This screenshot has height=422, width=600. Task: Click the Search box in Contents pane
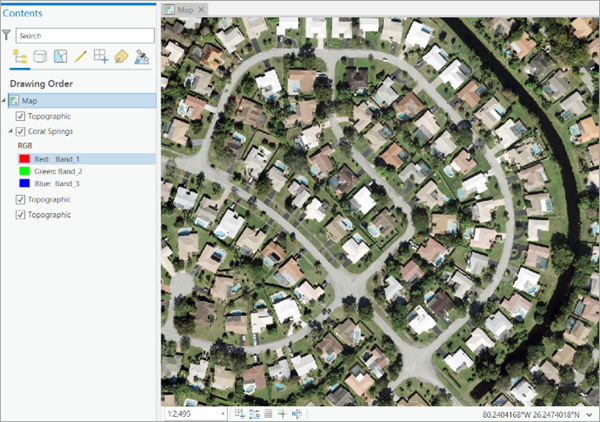coord(85,35)
